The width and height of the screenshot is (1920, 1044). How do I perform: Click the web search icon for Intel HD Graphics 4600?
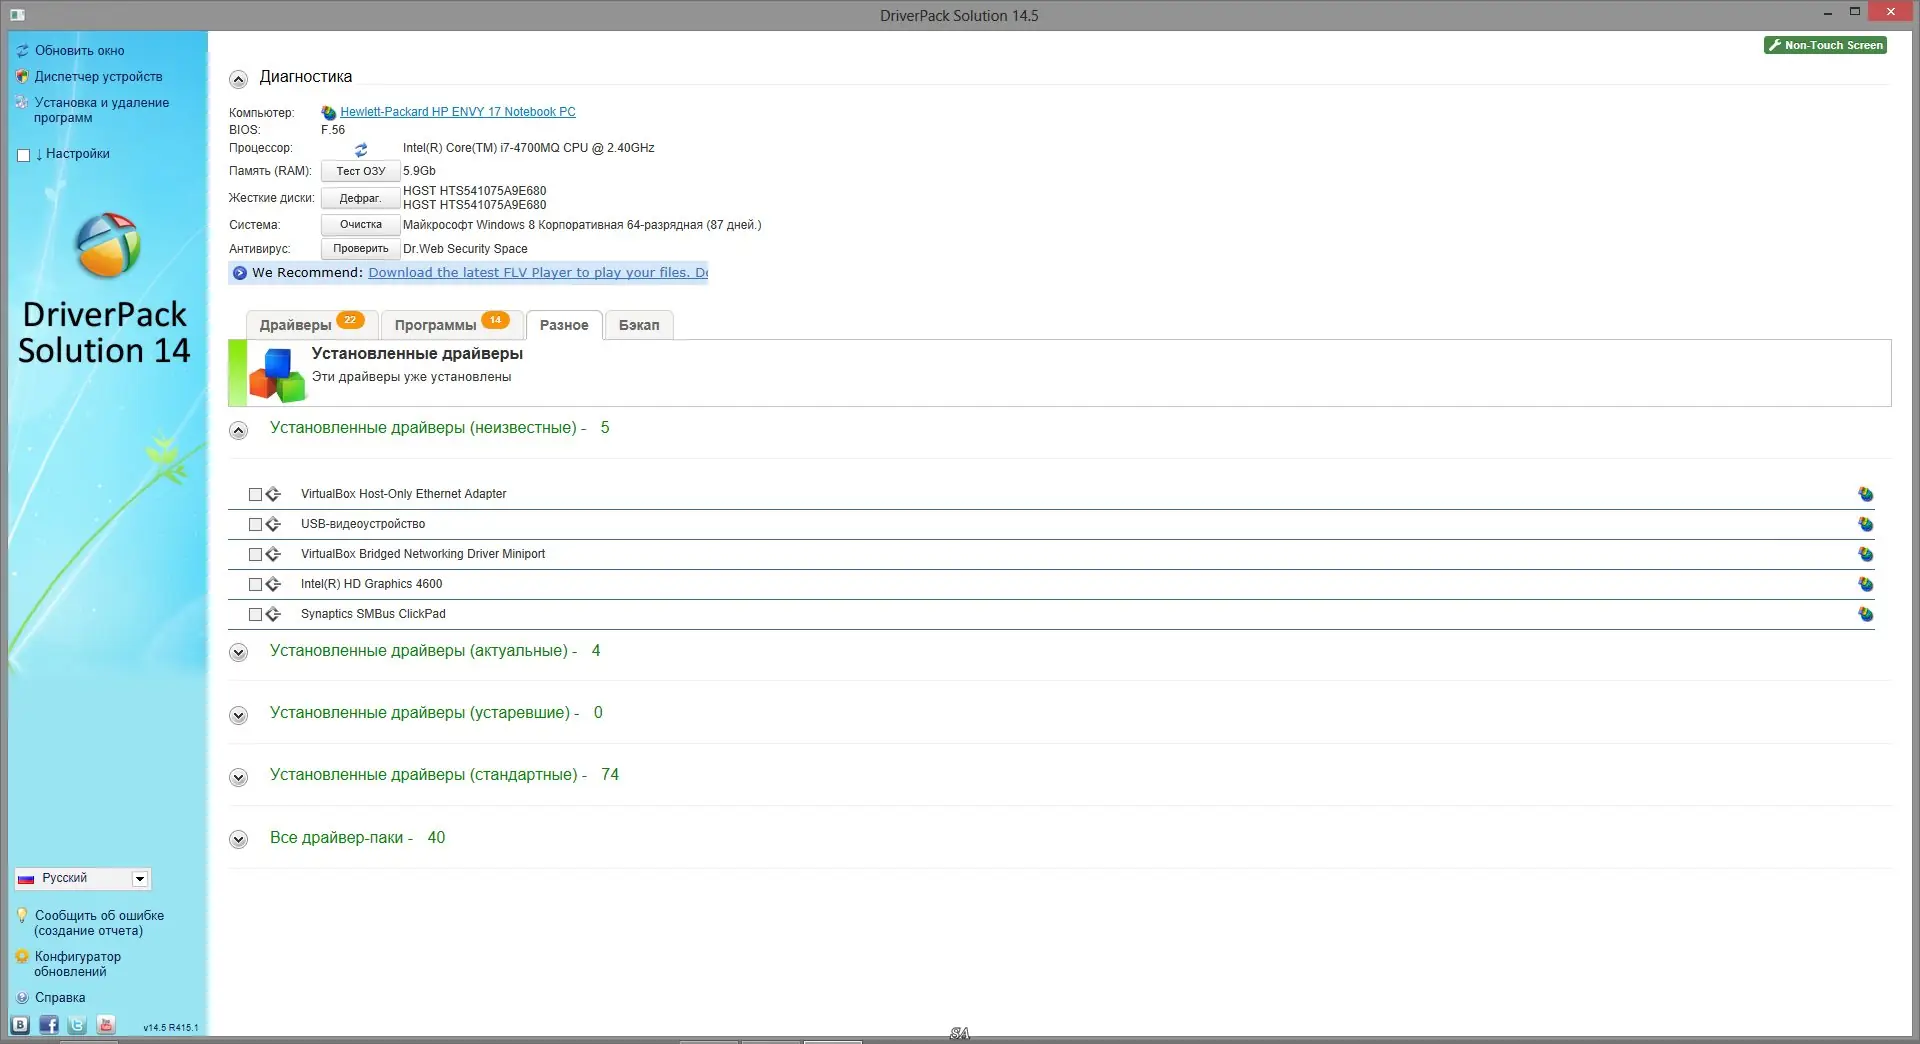pyautogui.click(x=1865, y=584)
